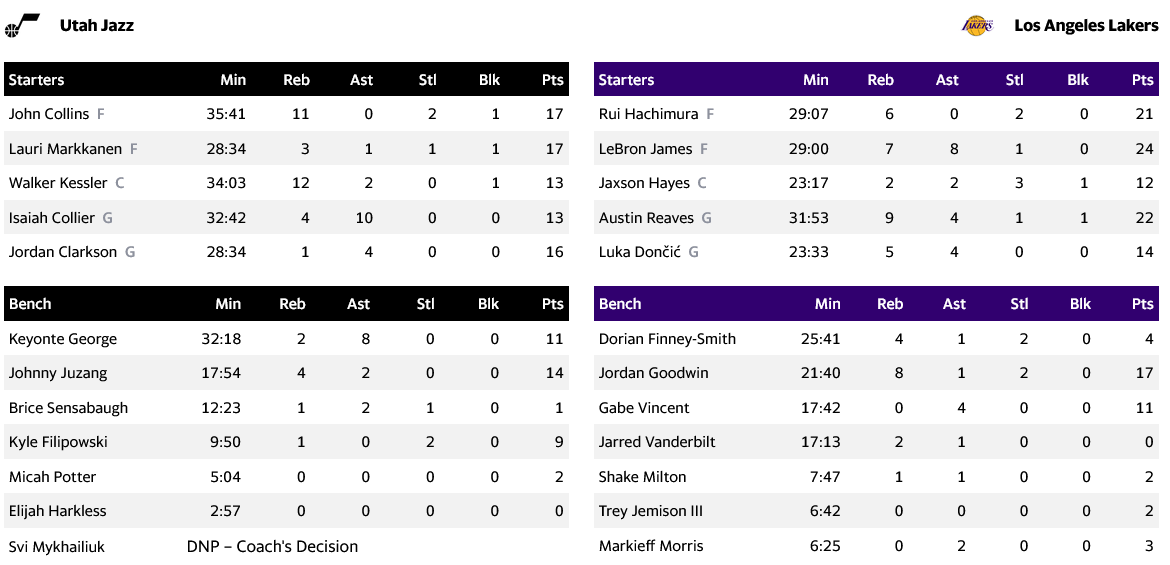Click the Min header in Jazz bench table
This screenshot has width=1170, height=565.
point(228,304)
